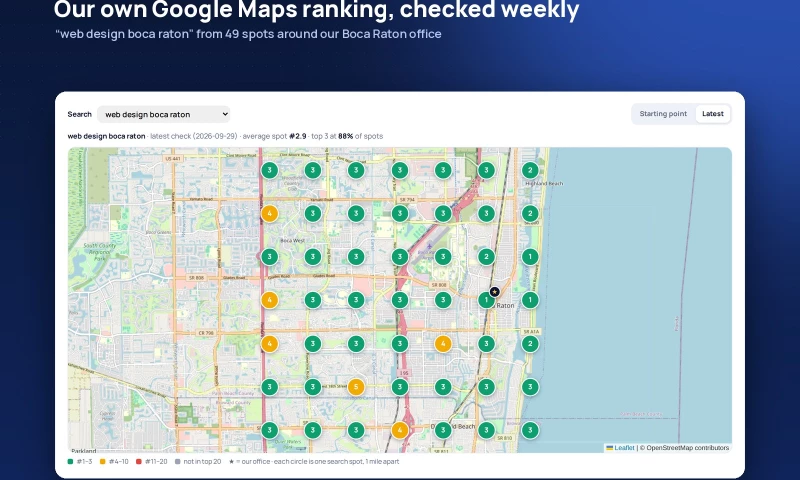Click the gray not in top 20 legend swatch
Viewport: 800px width, 480px height.
178,462
